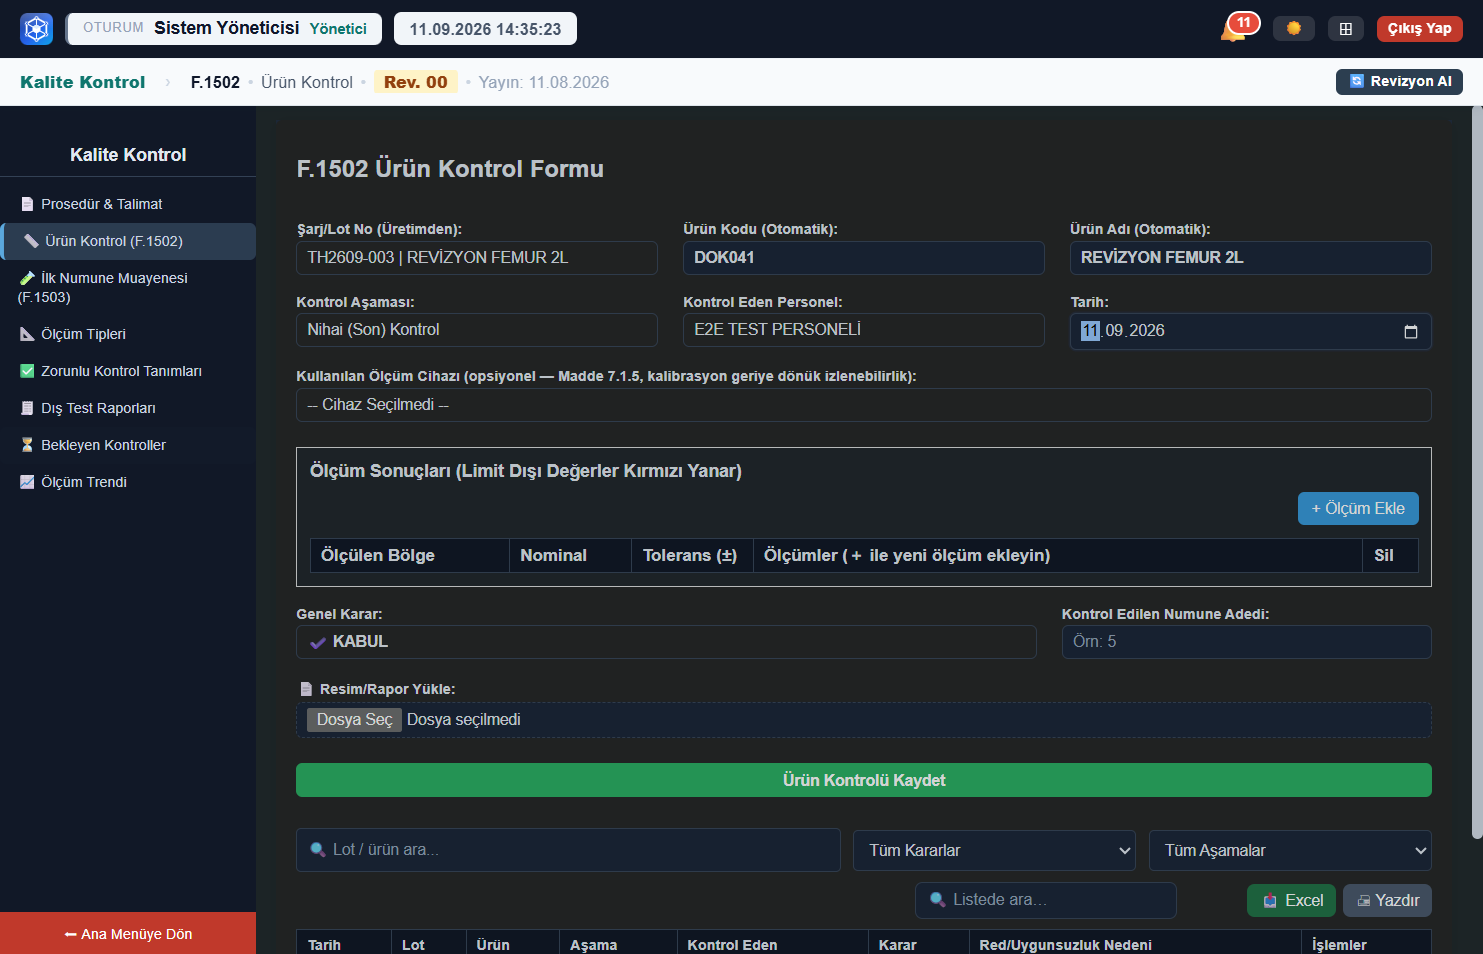Expand the Tüm Aşamalar dropdown

(x=1290, y=850)
